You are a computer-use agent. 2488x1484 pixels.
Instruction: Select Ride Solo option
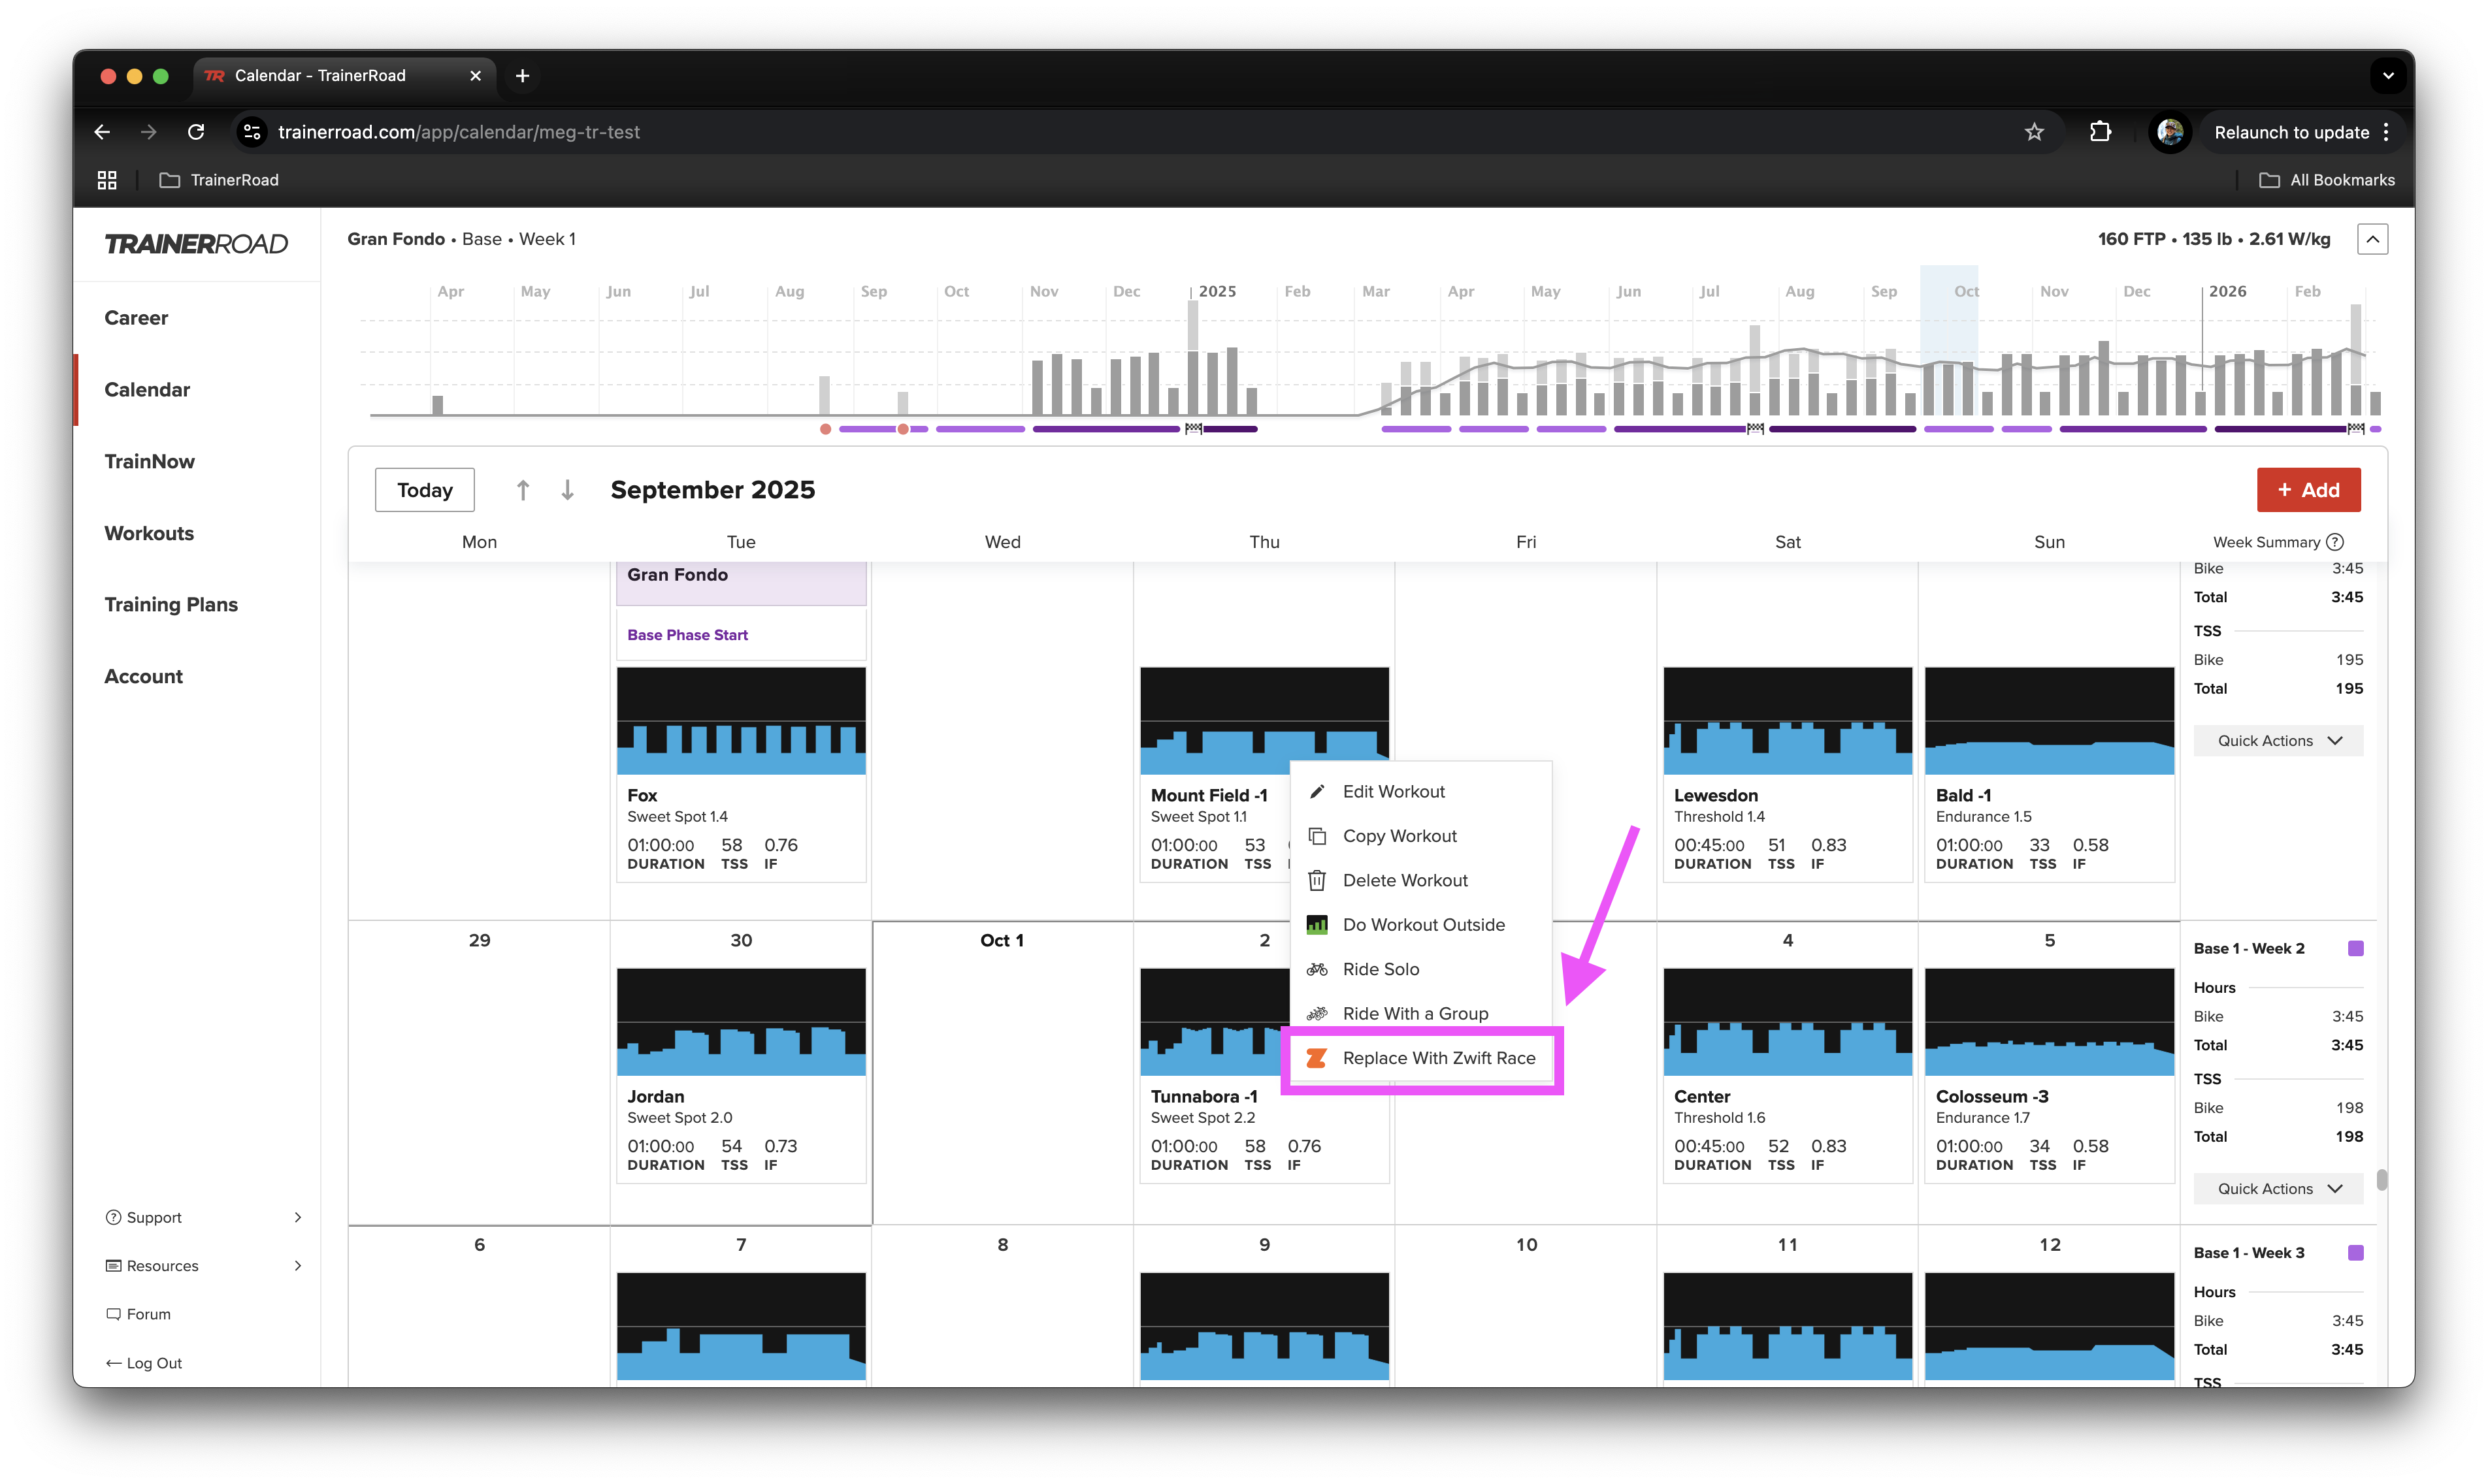point(1421,969)
